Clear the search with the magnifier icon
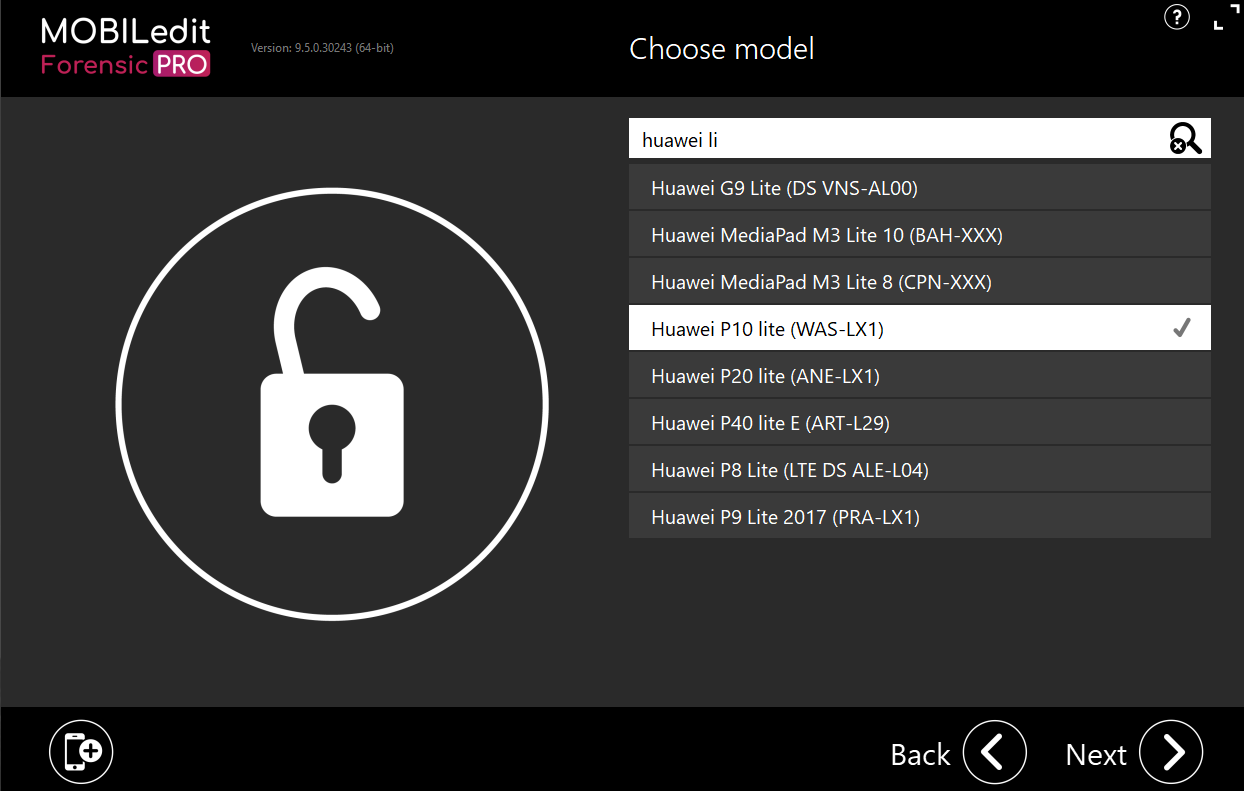1244x791 pixels. pos(1185,139)
